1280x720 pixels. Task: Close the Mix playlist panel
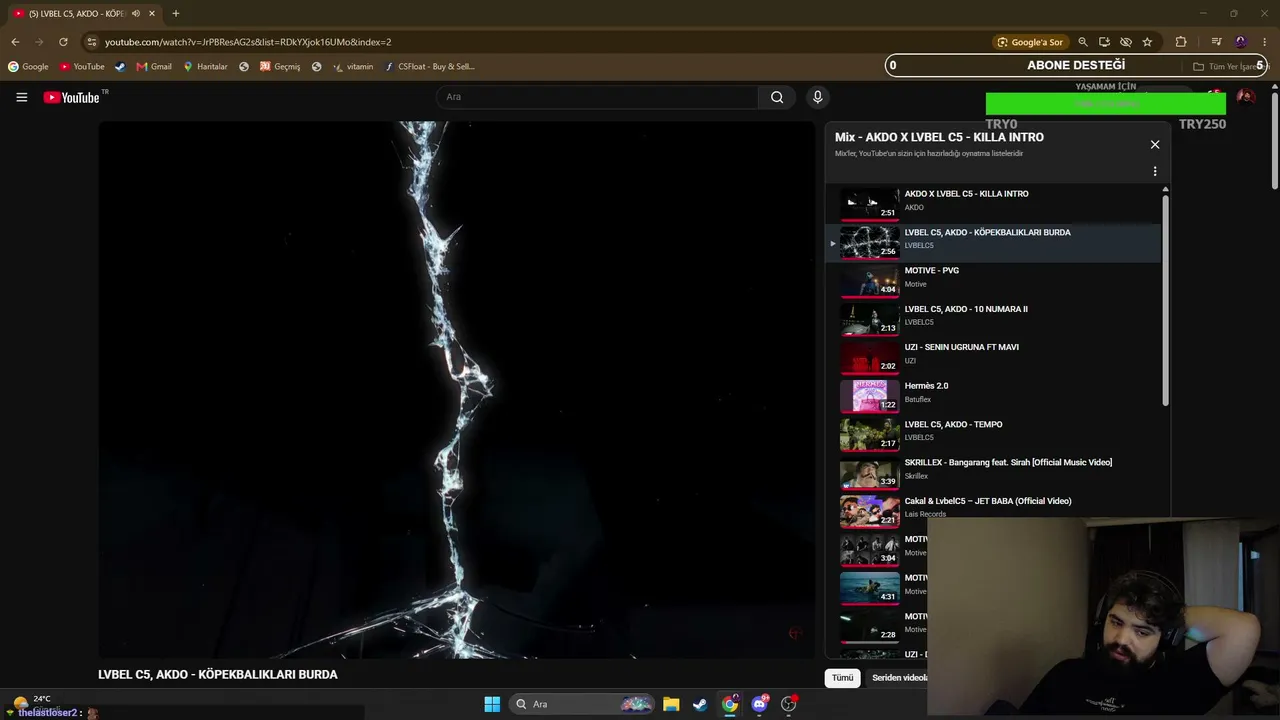point(1155,144)
